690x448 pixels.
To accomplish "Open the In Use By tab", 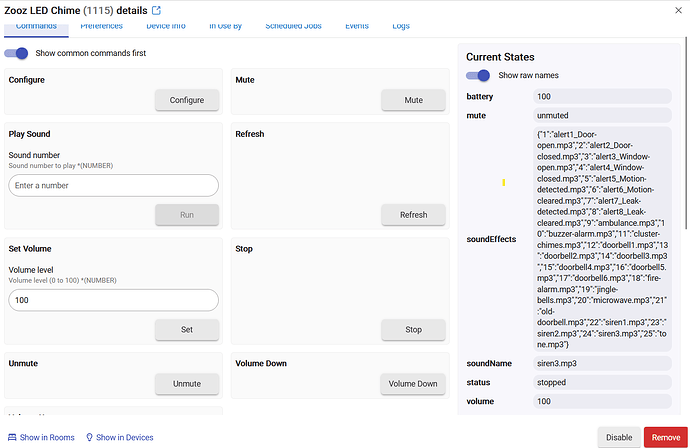I will [225, 26].
